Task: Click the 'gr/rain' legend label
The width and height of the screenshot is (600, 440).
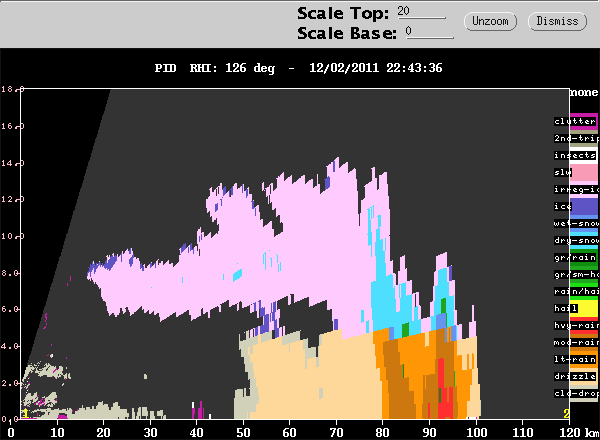Action: pos(575,257)
